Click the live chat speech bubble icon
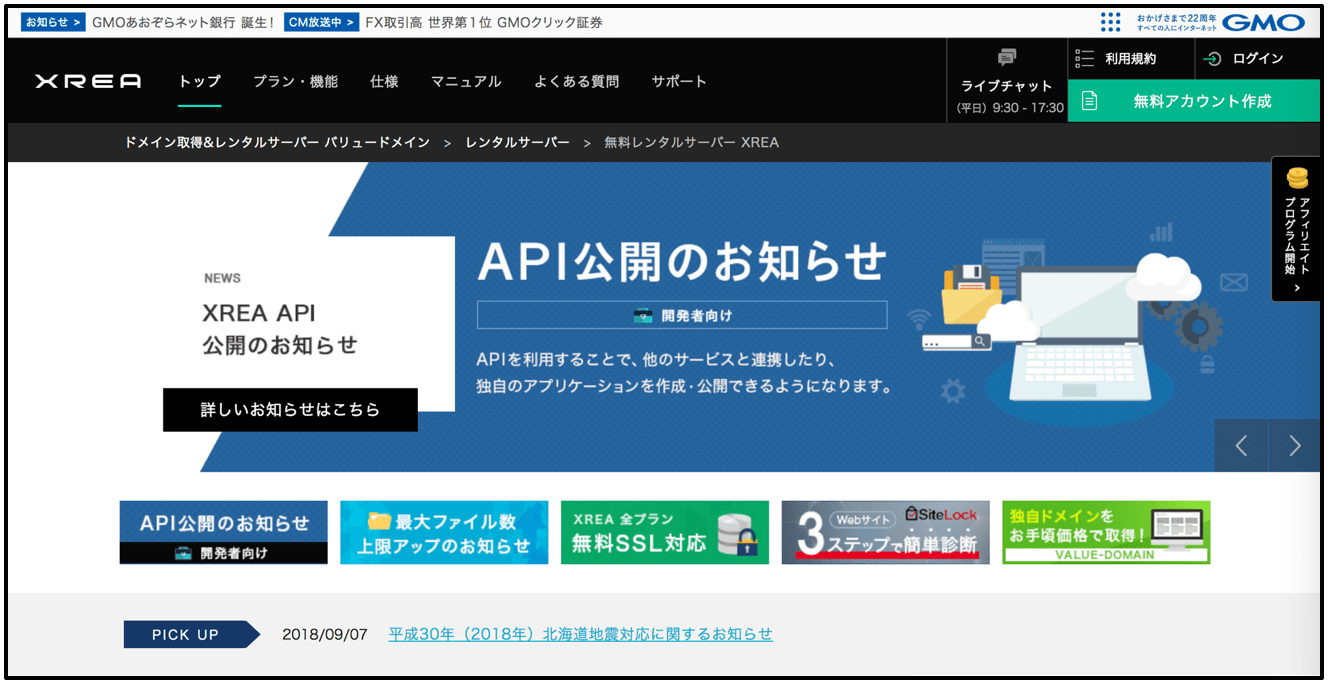 (x=1007, y=57)
